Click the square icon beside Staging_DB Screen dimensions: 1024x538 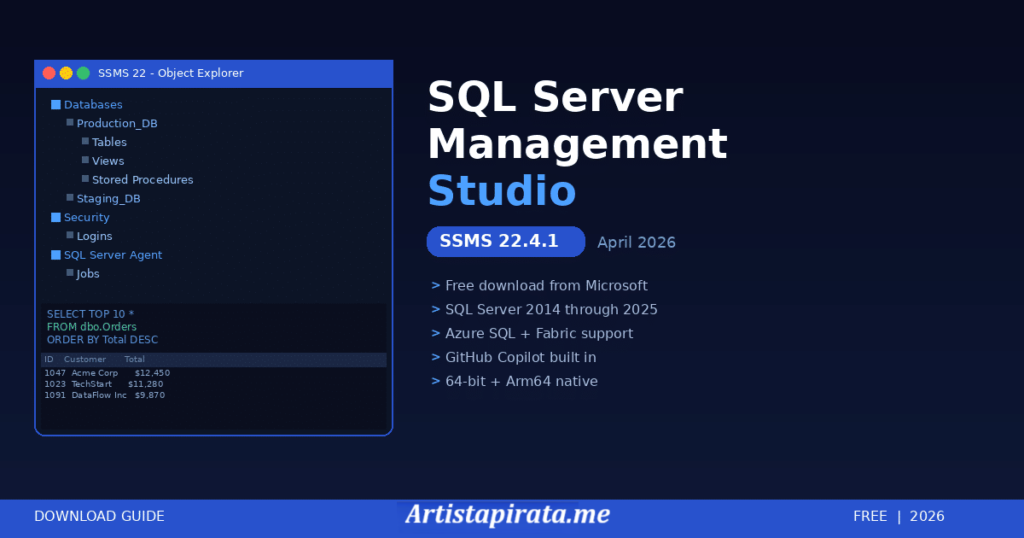click(x=70, y=198)
